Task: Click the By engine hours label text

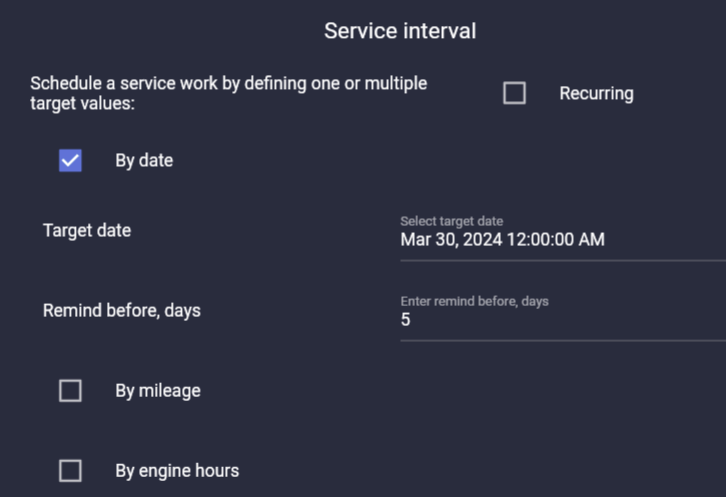Action: tap(177, 470)
